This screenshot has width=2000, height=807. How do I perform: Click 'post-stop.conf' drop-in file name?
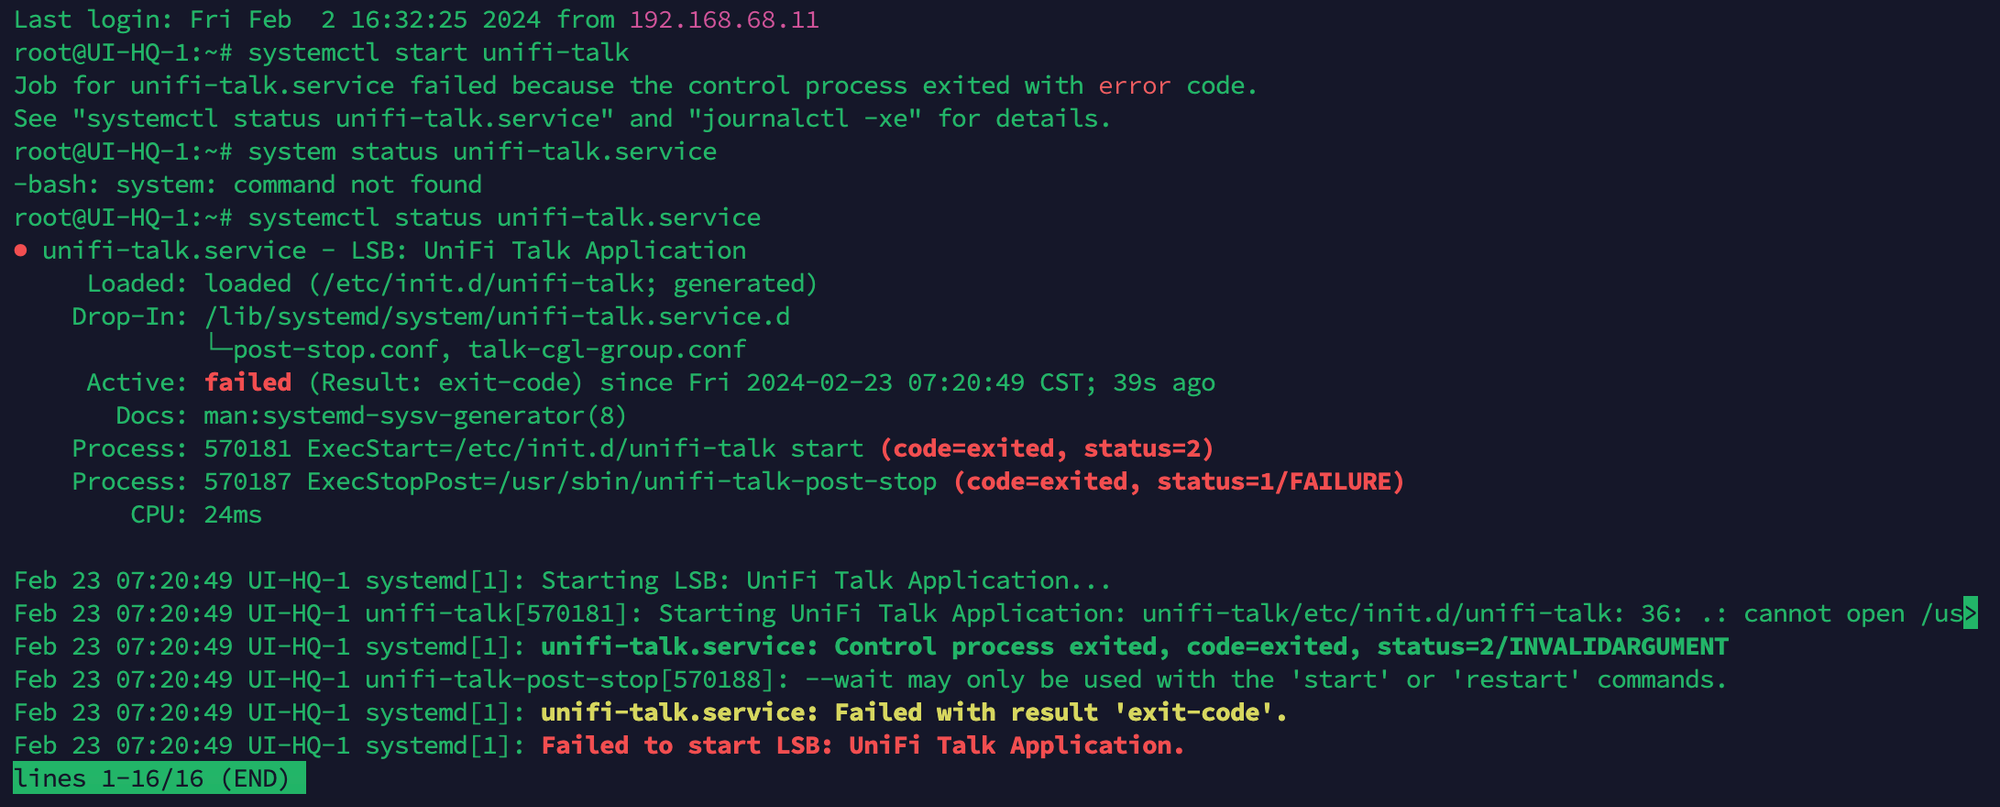335,349
